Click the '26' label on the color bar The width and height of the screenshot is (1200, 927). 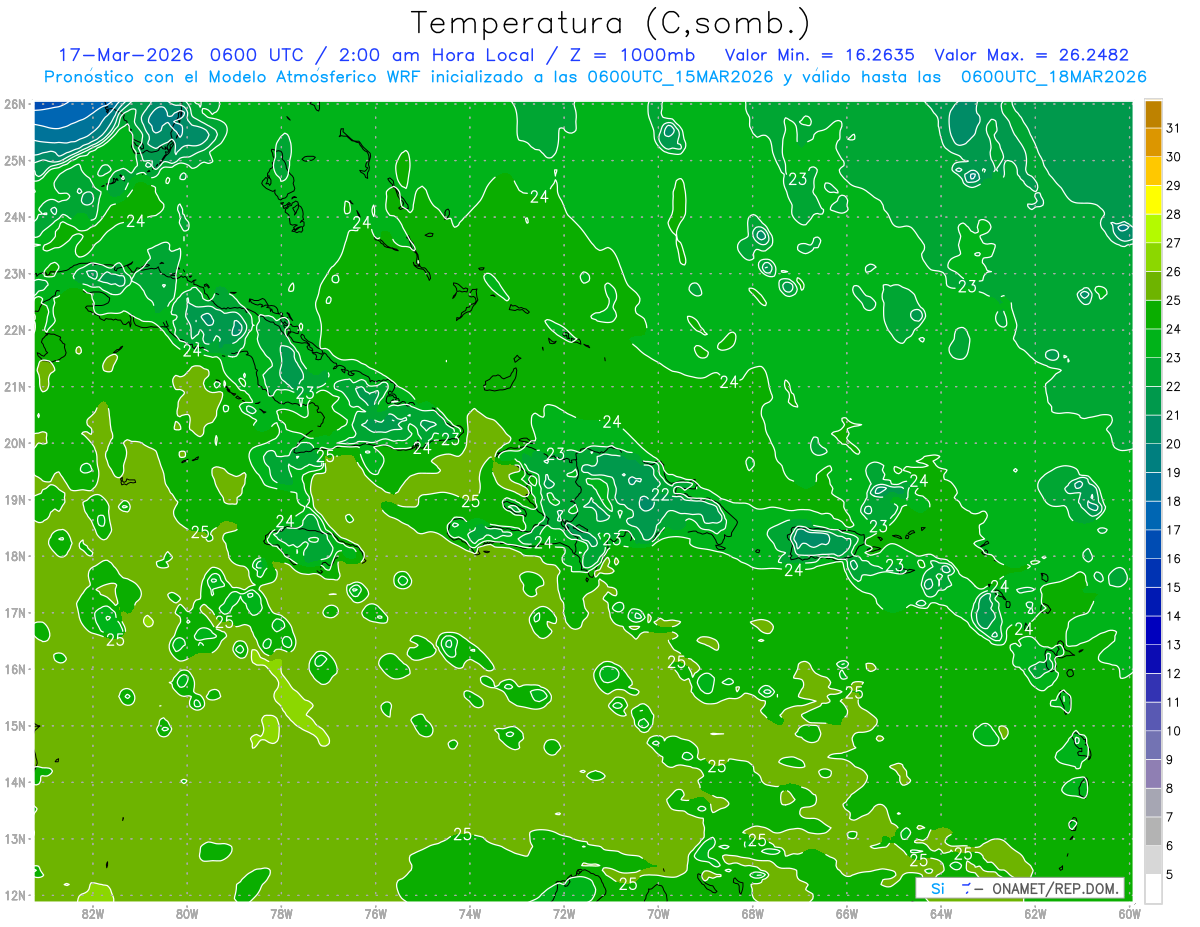1174,272
